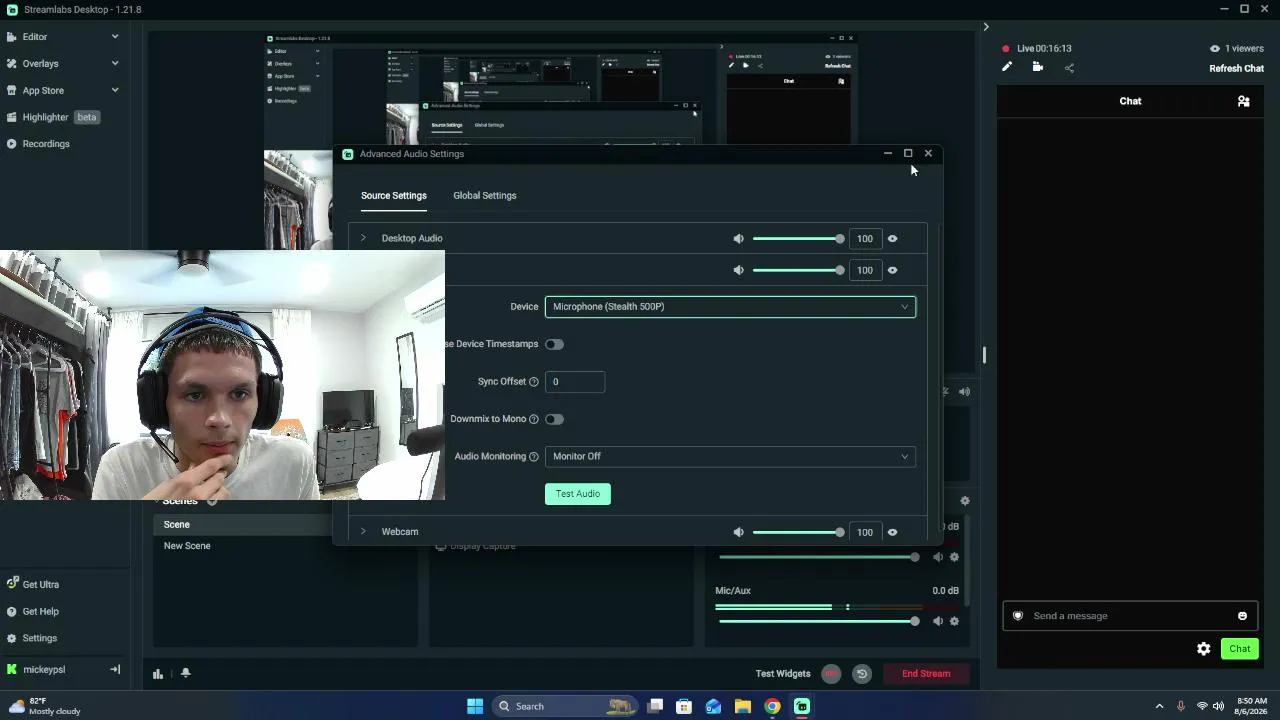Expand the Webcam source row chevron
1280x720 pixels.
[x=363, y=531]
